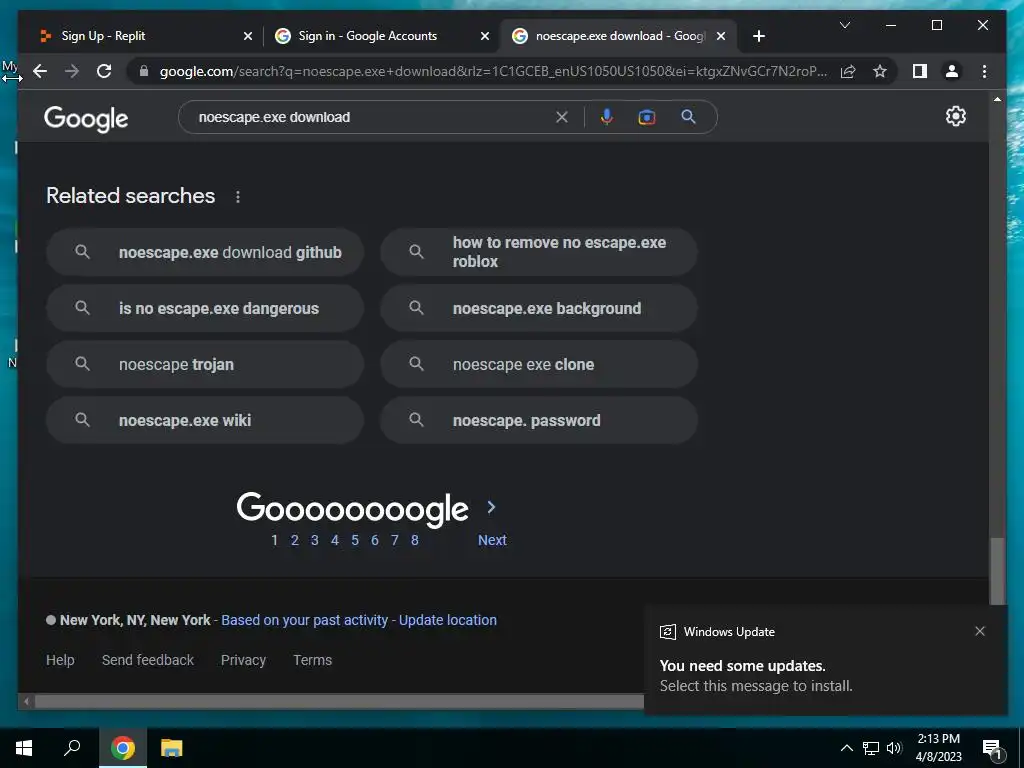The height and width of the screenshot is (768, 1024).
Task: Open the Chrome profile menu
Action: 952,71
